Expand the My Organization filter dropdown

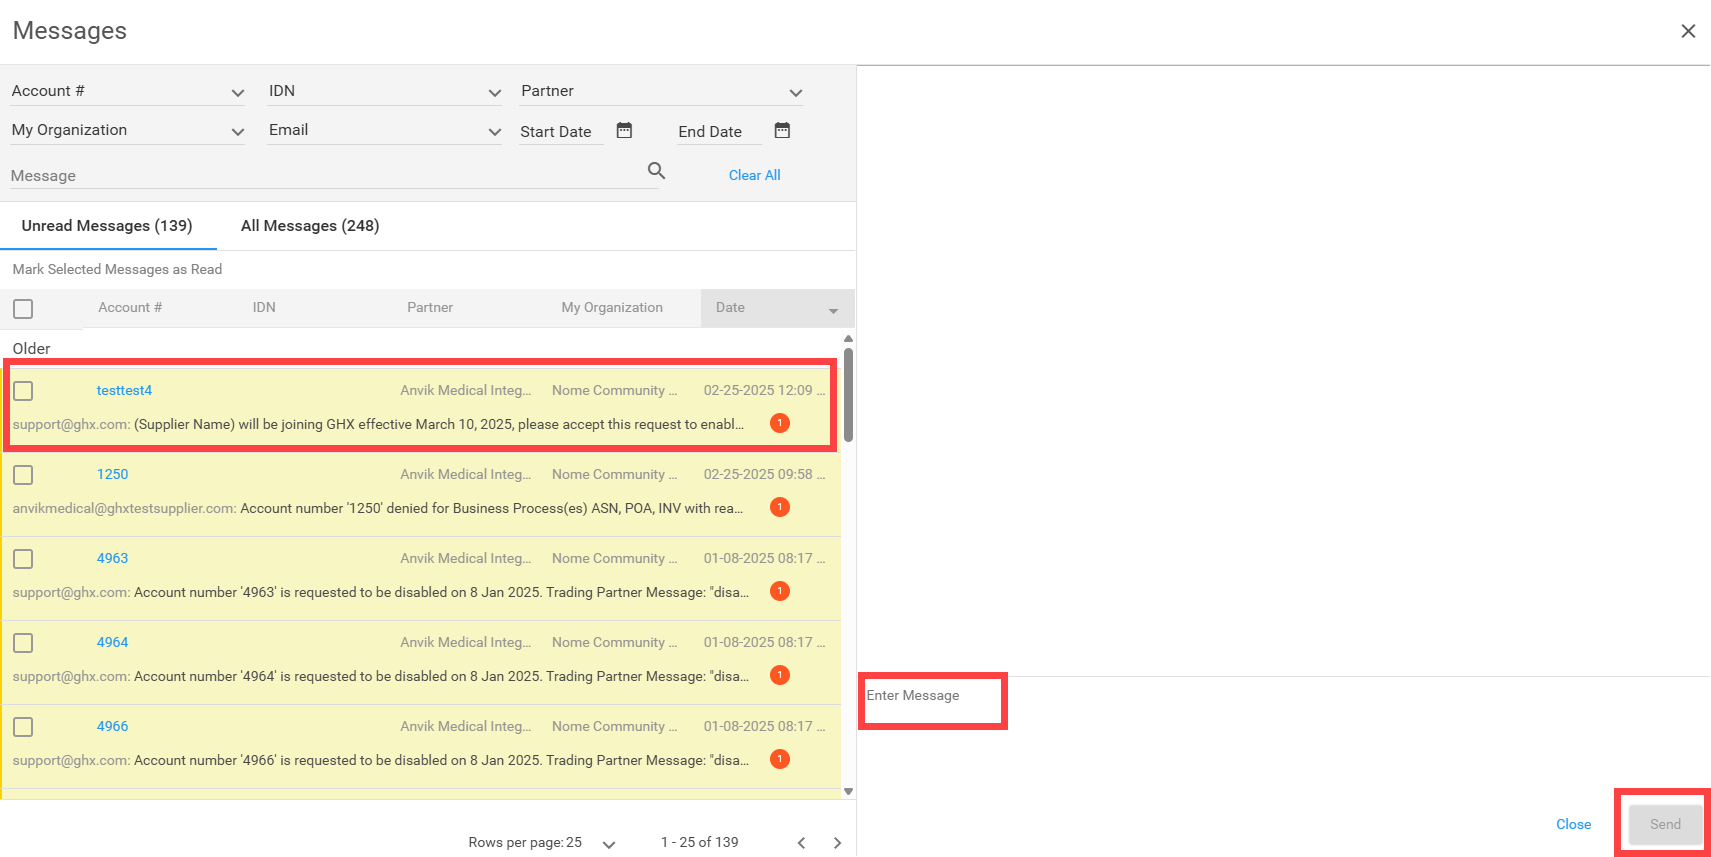pyautogui.click(x=237, y=132)
